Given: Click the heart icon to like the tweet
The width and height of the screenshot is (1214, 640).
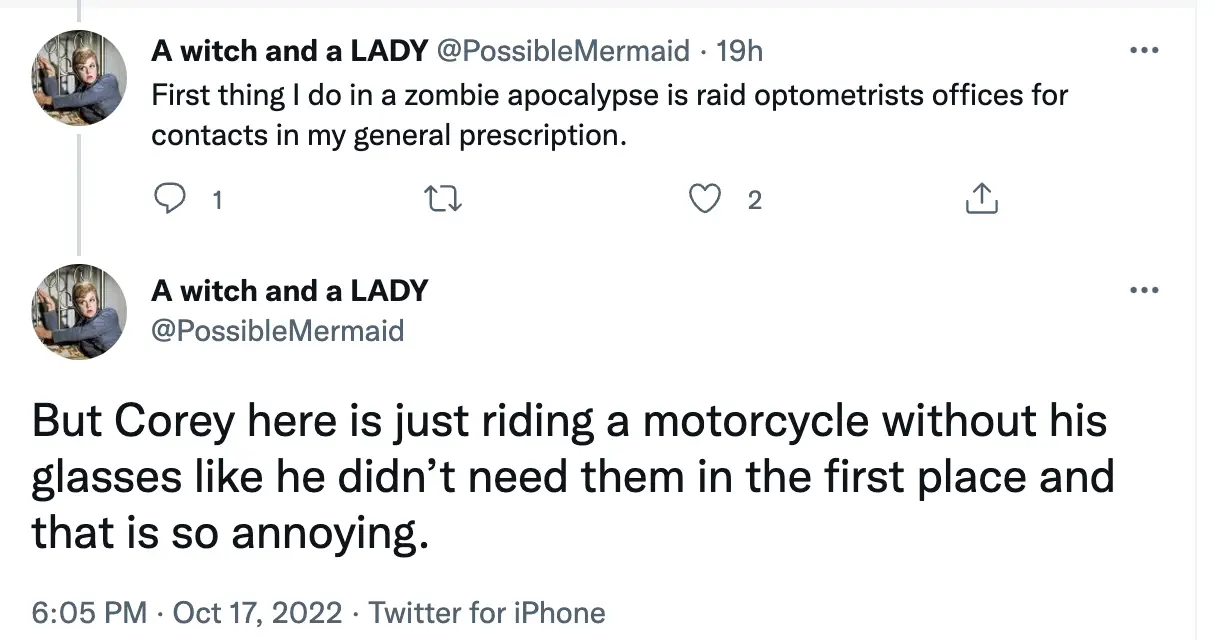Looking at the screenshot, I should [x=706, y=198].
